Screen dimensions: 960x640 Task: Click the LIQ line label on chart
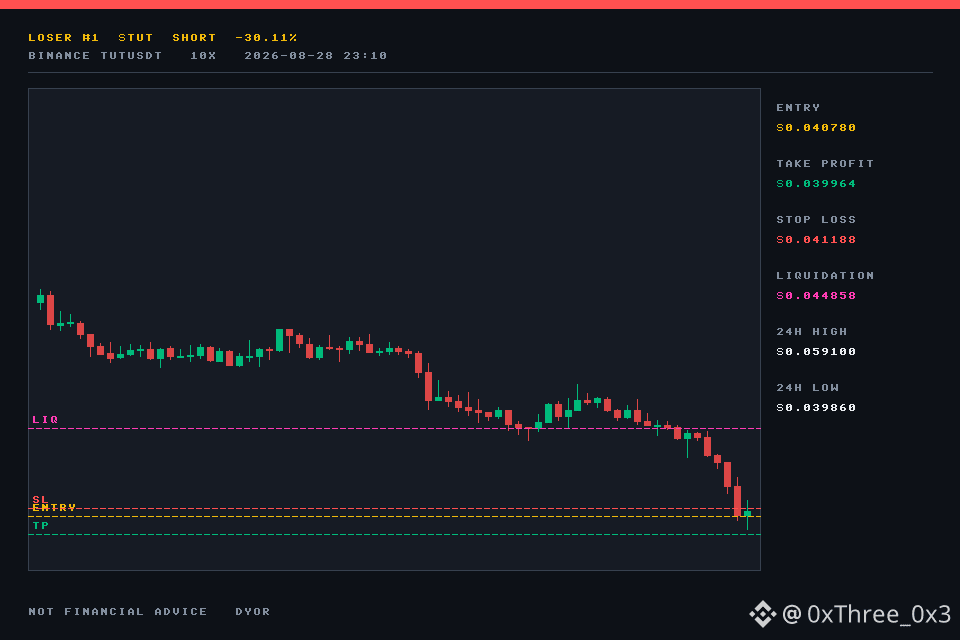45,420
